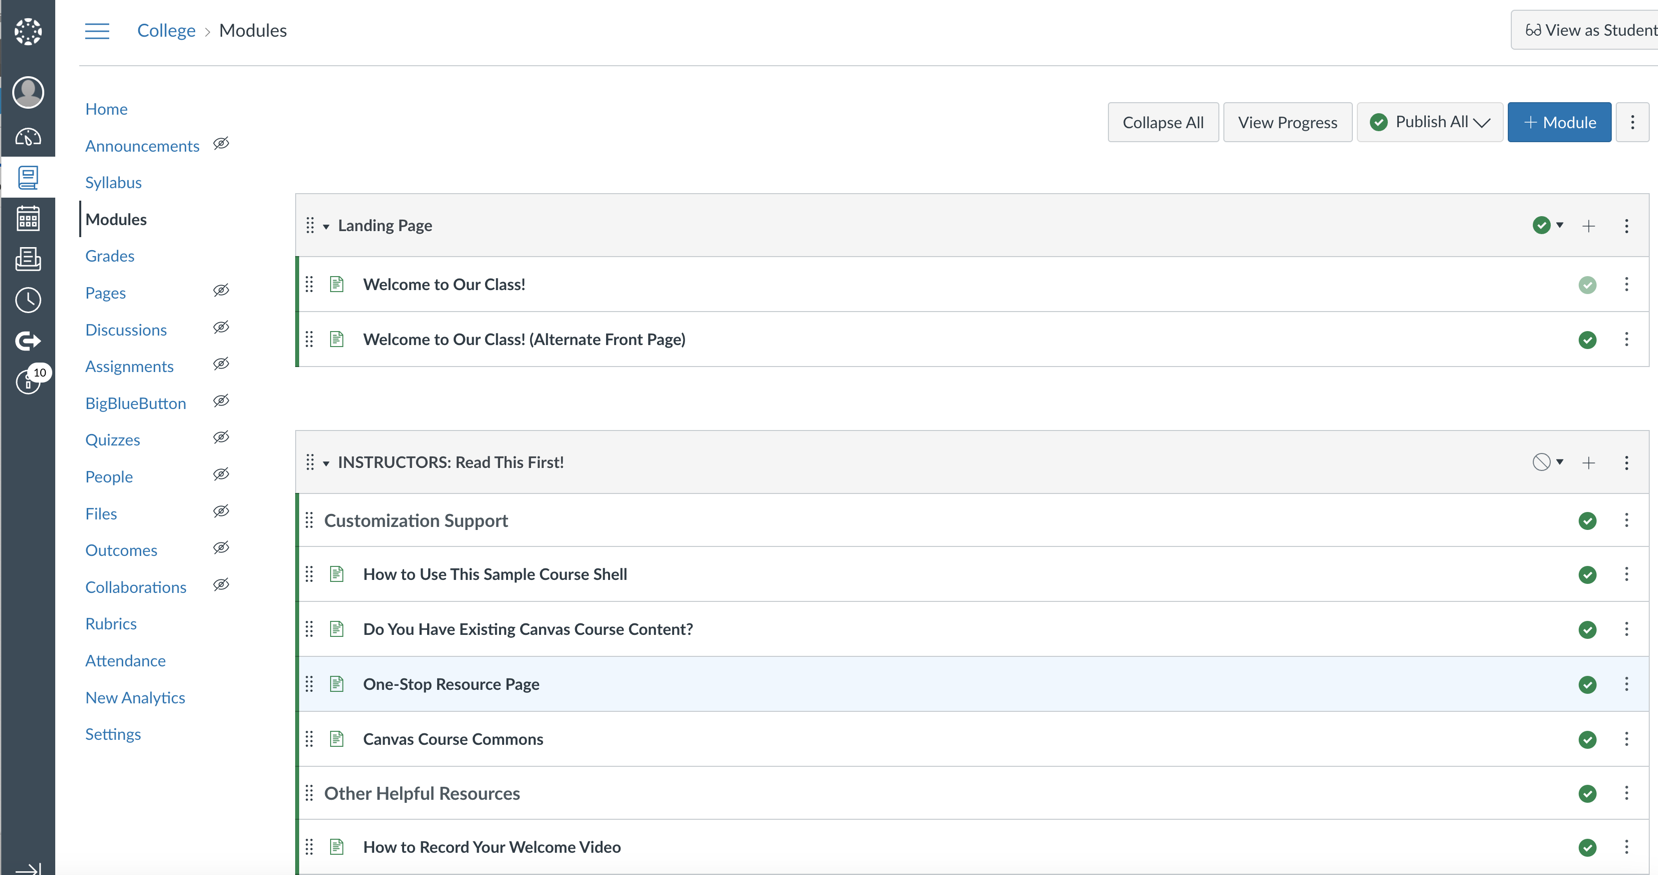Grab the drag handle of Landing Page module
The image size is (1658, 875).
pyautogui.click(x=310, y=226)
